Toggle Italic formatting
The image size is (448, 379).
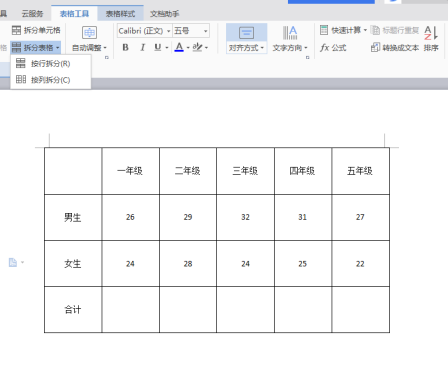tap(142, 48)
